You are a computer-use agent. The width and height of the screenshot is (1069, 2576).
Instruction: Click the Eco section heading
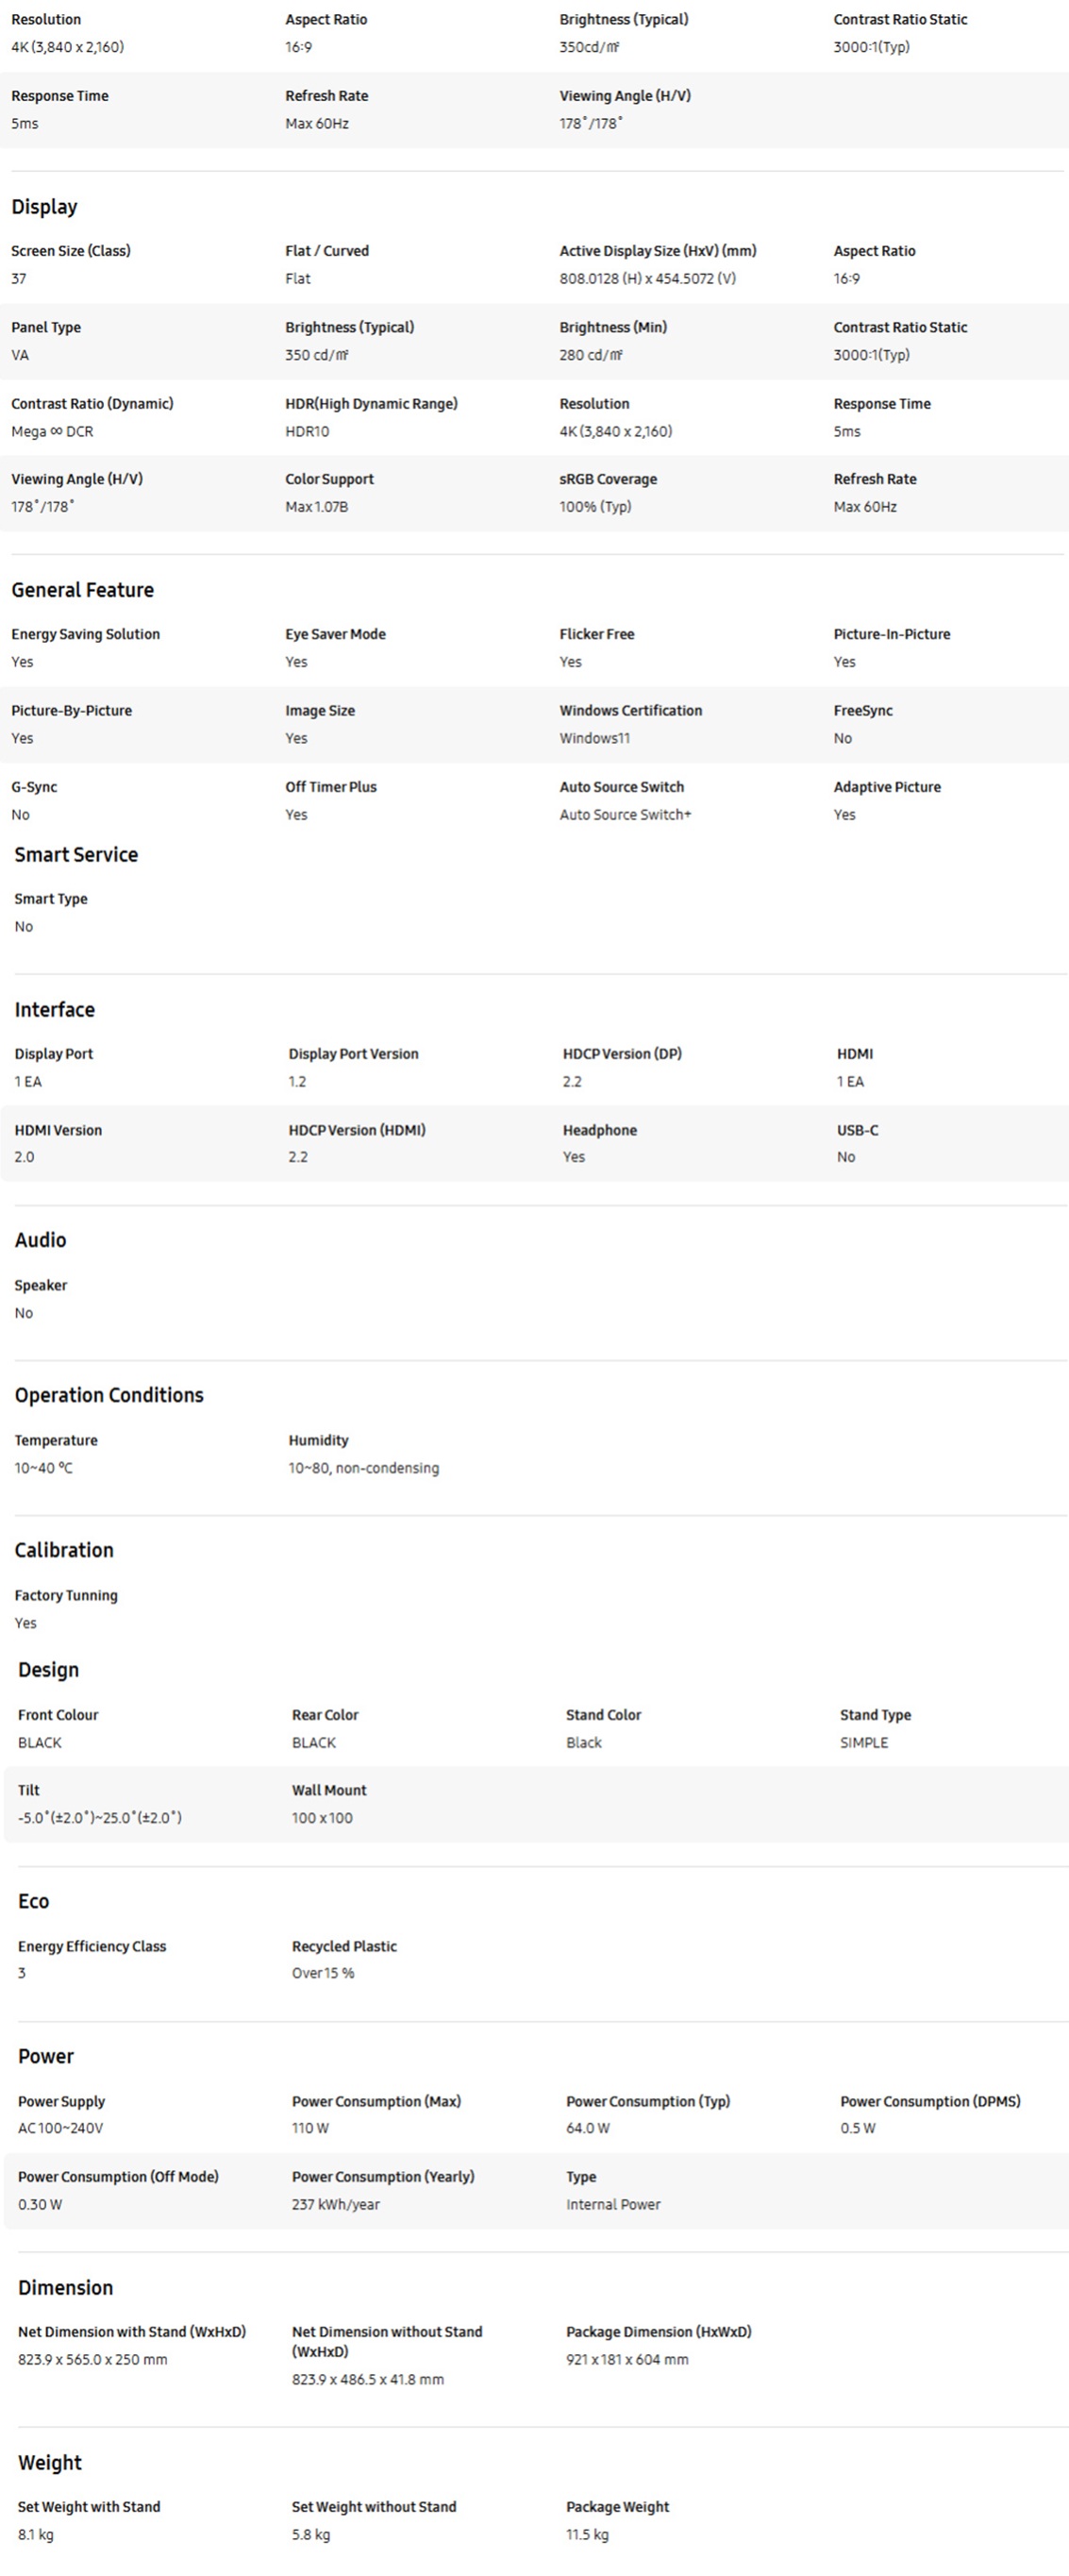click(34, 1901)
